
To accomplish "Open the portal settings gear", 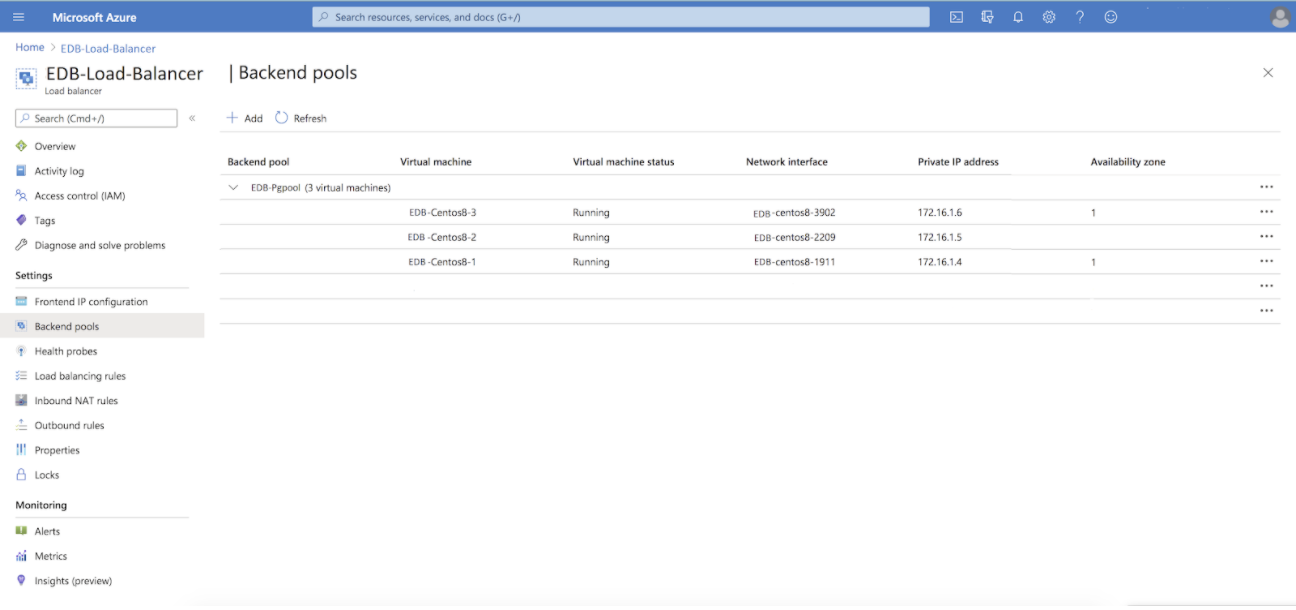I will [x=1049, y=17].
